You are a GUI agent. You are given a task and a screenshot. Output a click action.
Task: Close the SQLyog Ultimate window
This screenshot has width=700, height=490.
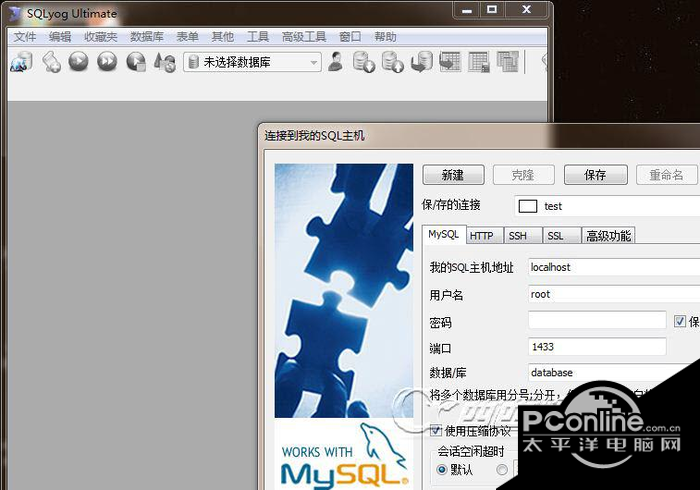527,10
